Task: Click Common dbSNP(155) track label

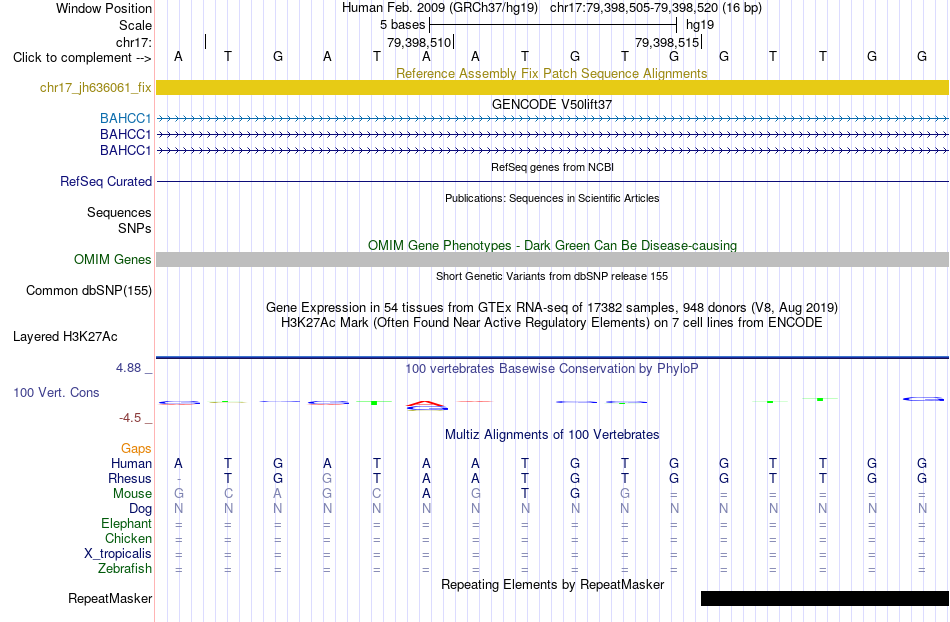Action: pos(88,290)
